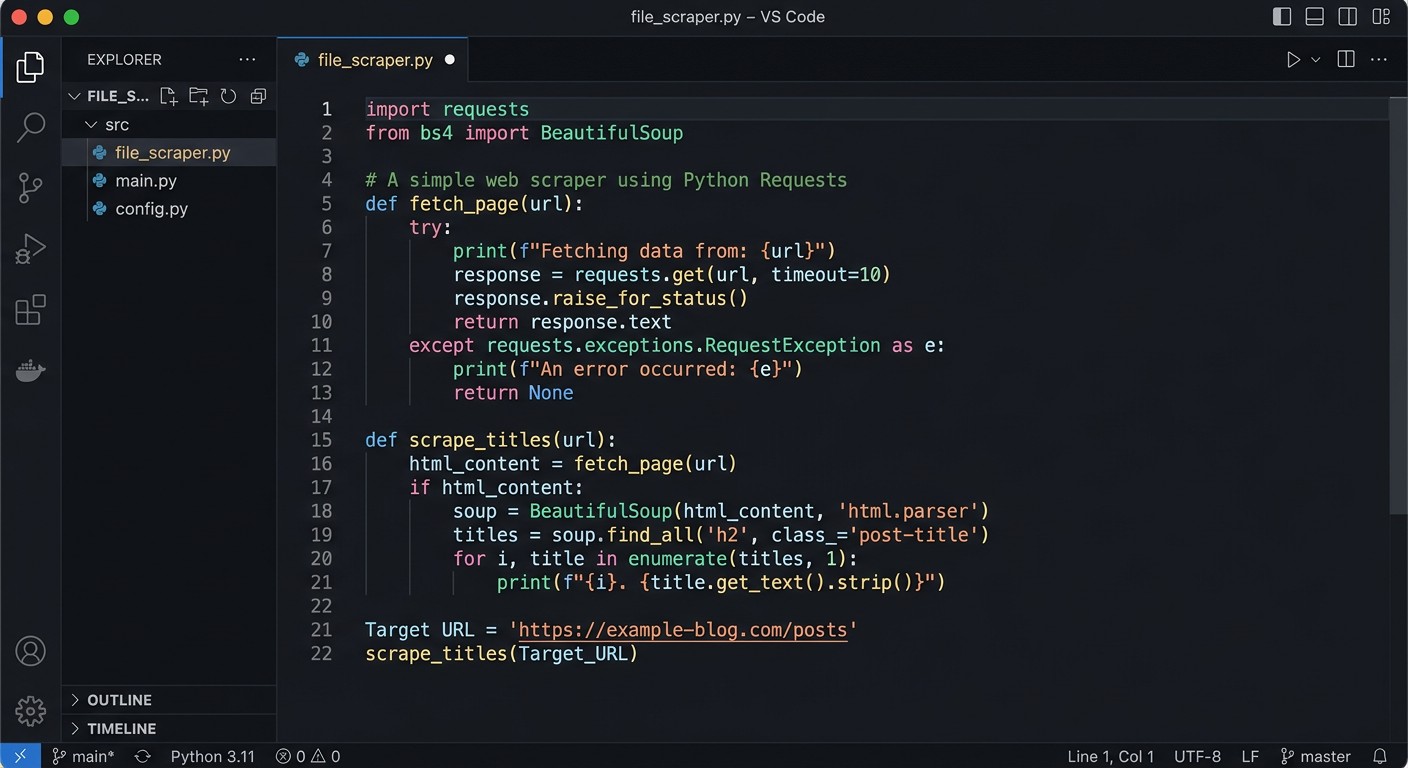Open notifications bell in status bar

point(1380,756)
